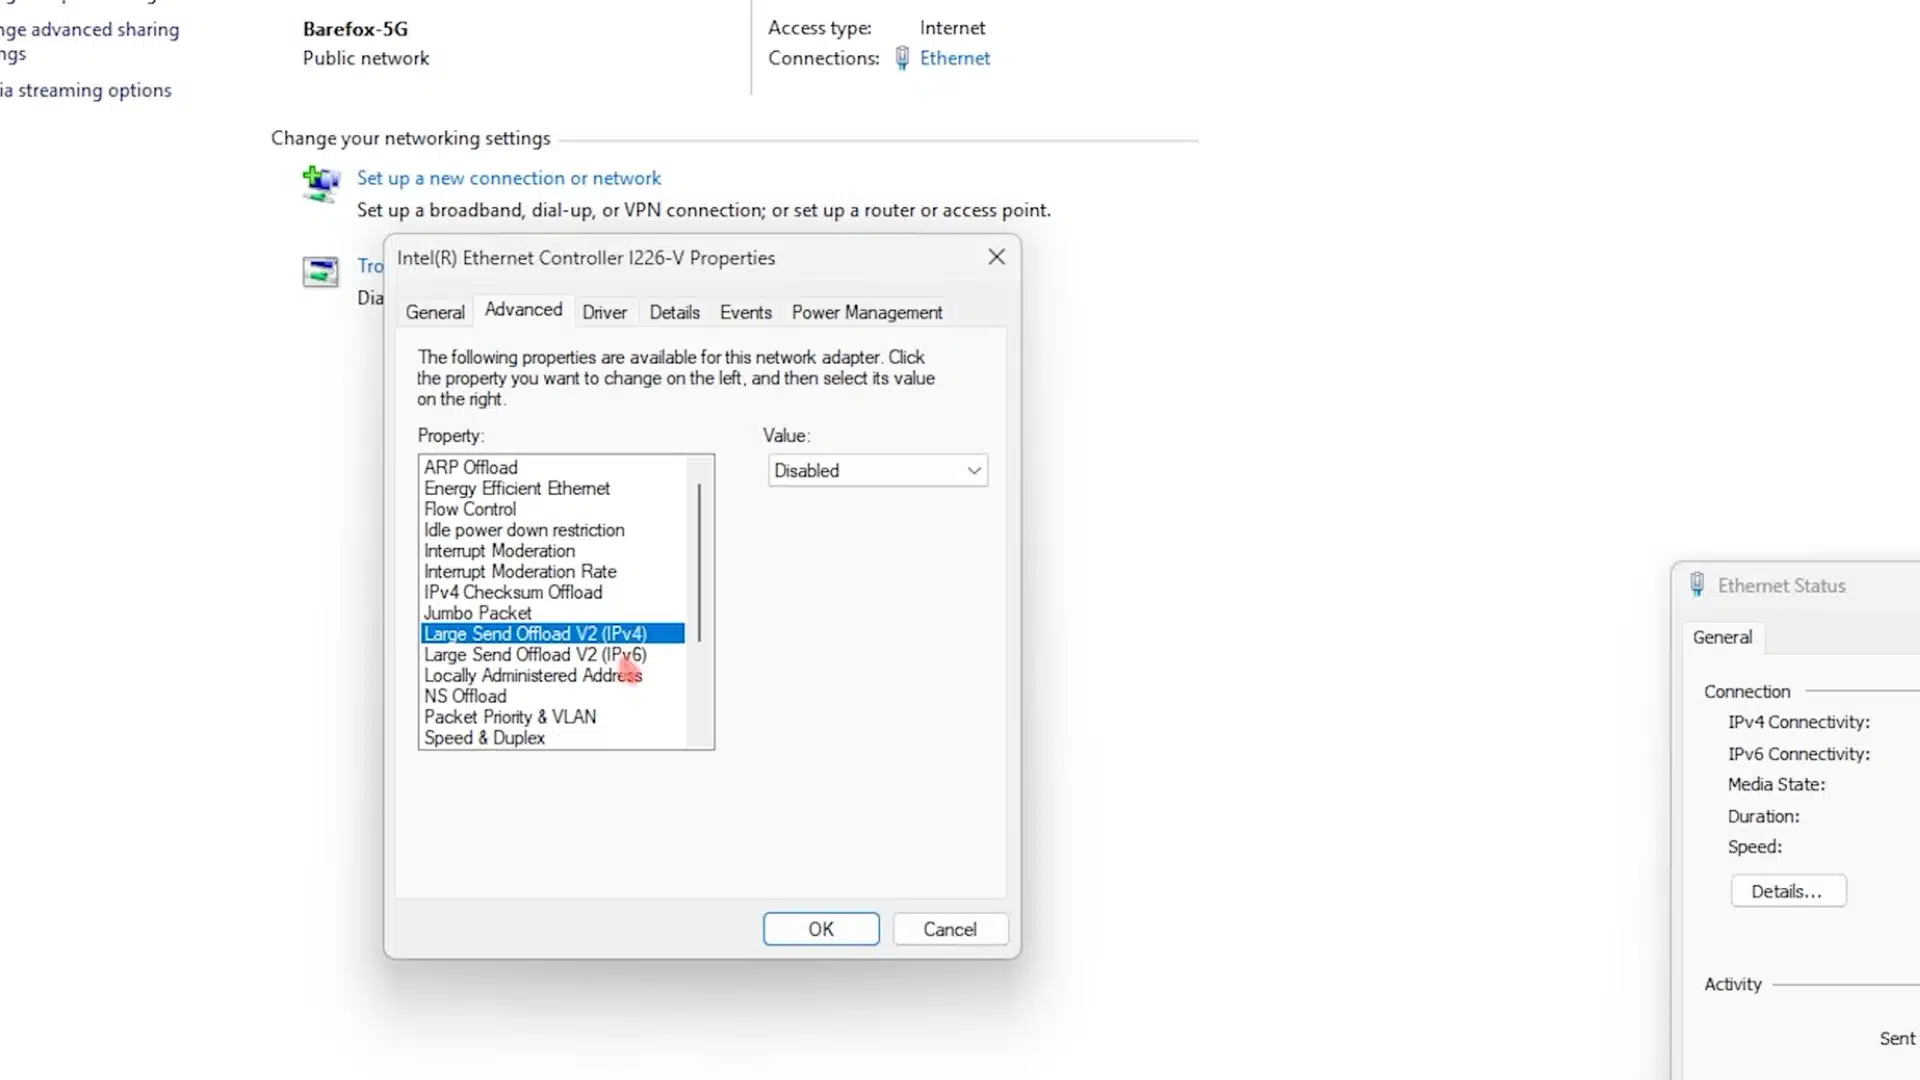The height and width of the screenshot is (1080, 1920).
Task: Go to the Power Management tab
Action: tap(867, 312)
